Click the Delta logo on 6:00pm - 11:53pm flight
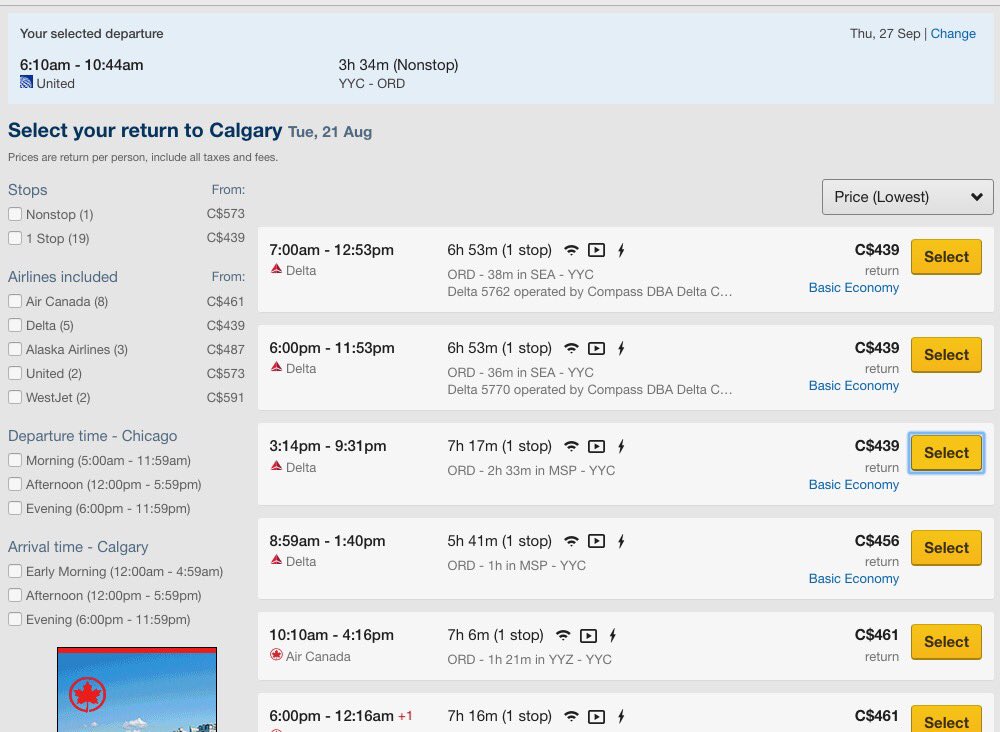1000x732 pixels. [276, 367]
